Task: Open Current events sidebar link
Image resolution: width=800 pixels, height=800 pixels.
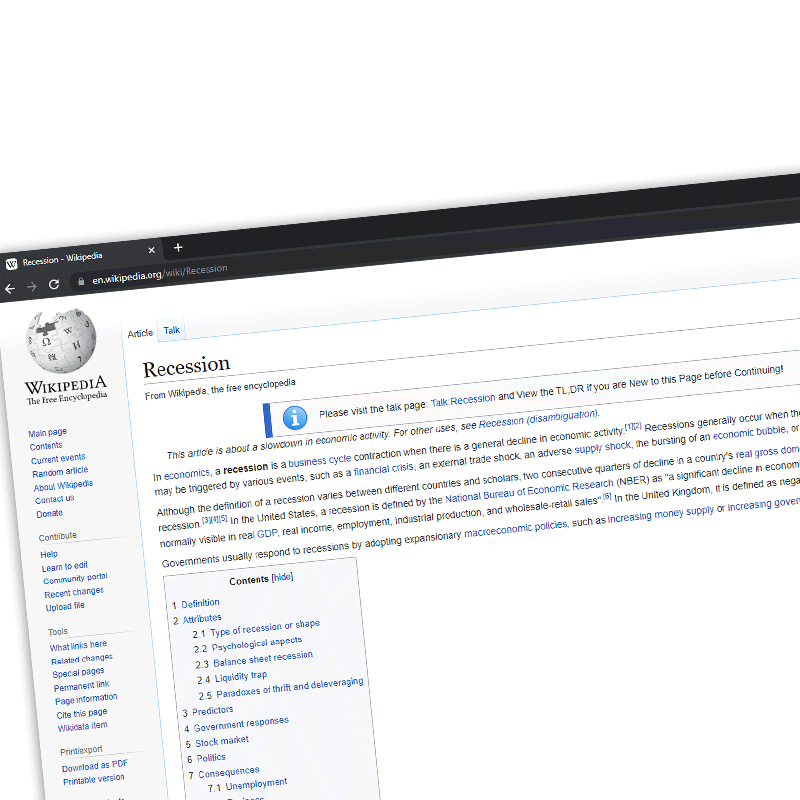Action: coord(58,459)
